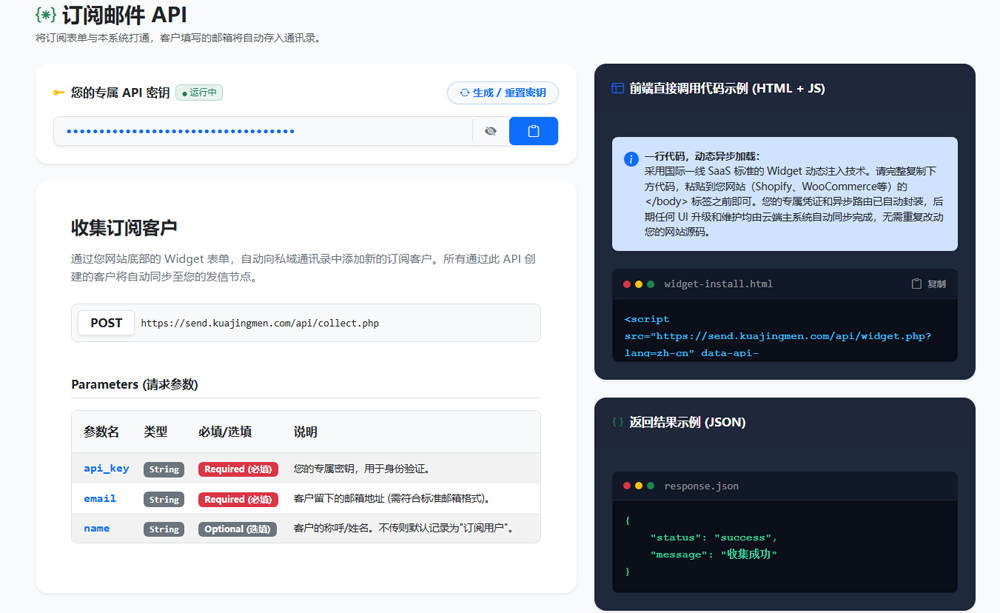Click the 参数名 column header
1000x613 pixels.
pos(101,432)
